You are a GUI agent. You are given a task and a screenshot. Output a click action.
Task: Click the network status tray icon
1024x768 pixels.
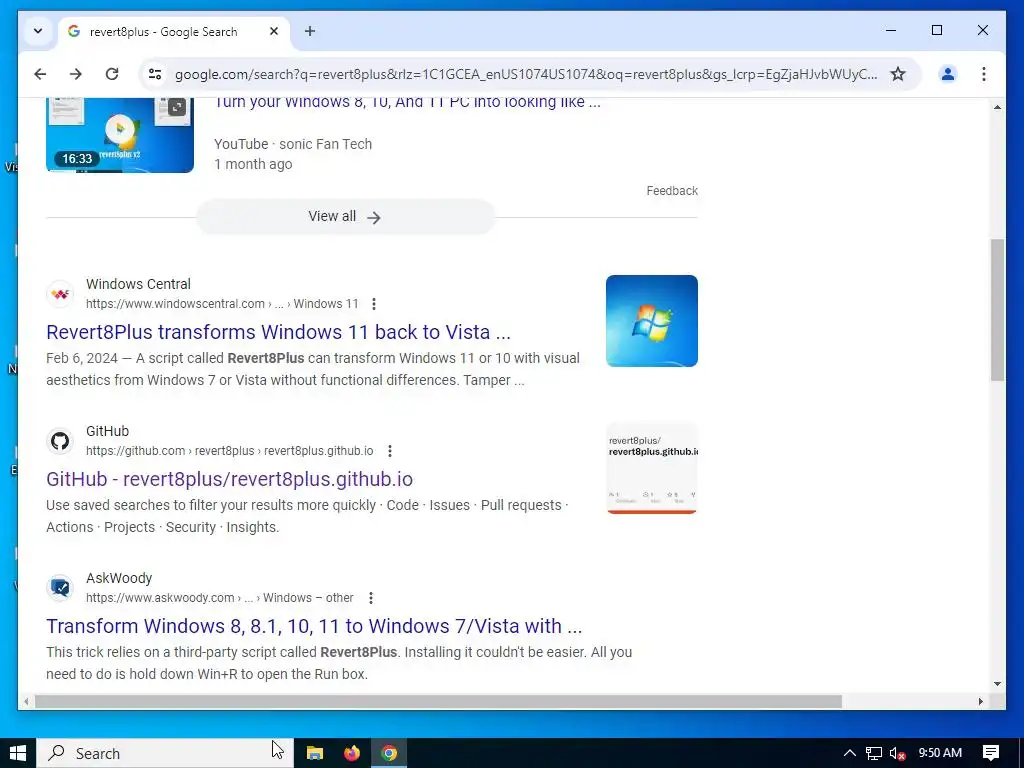(874, 753)
